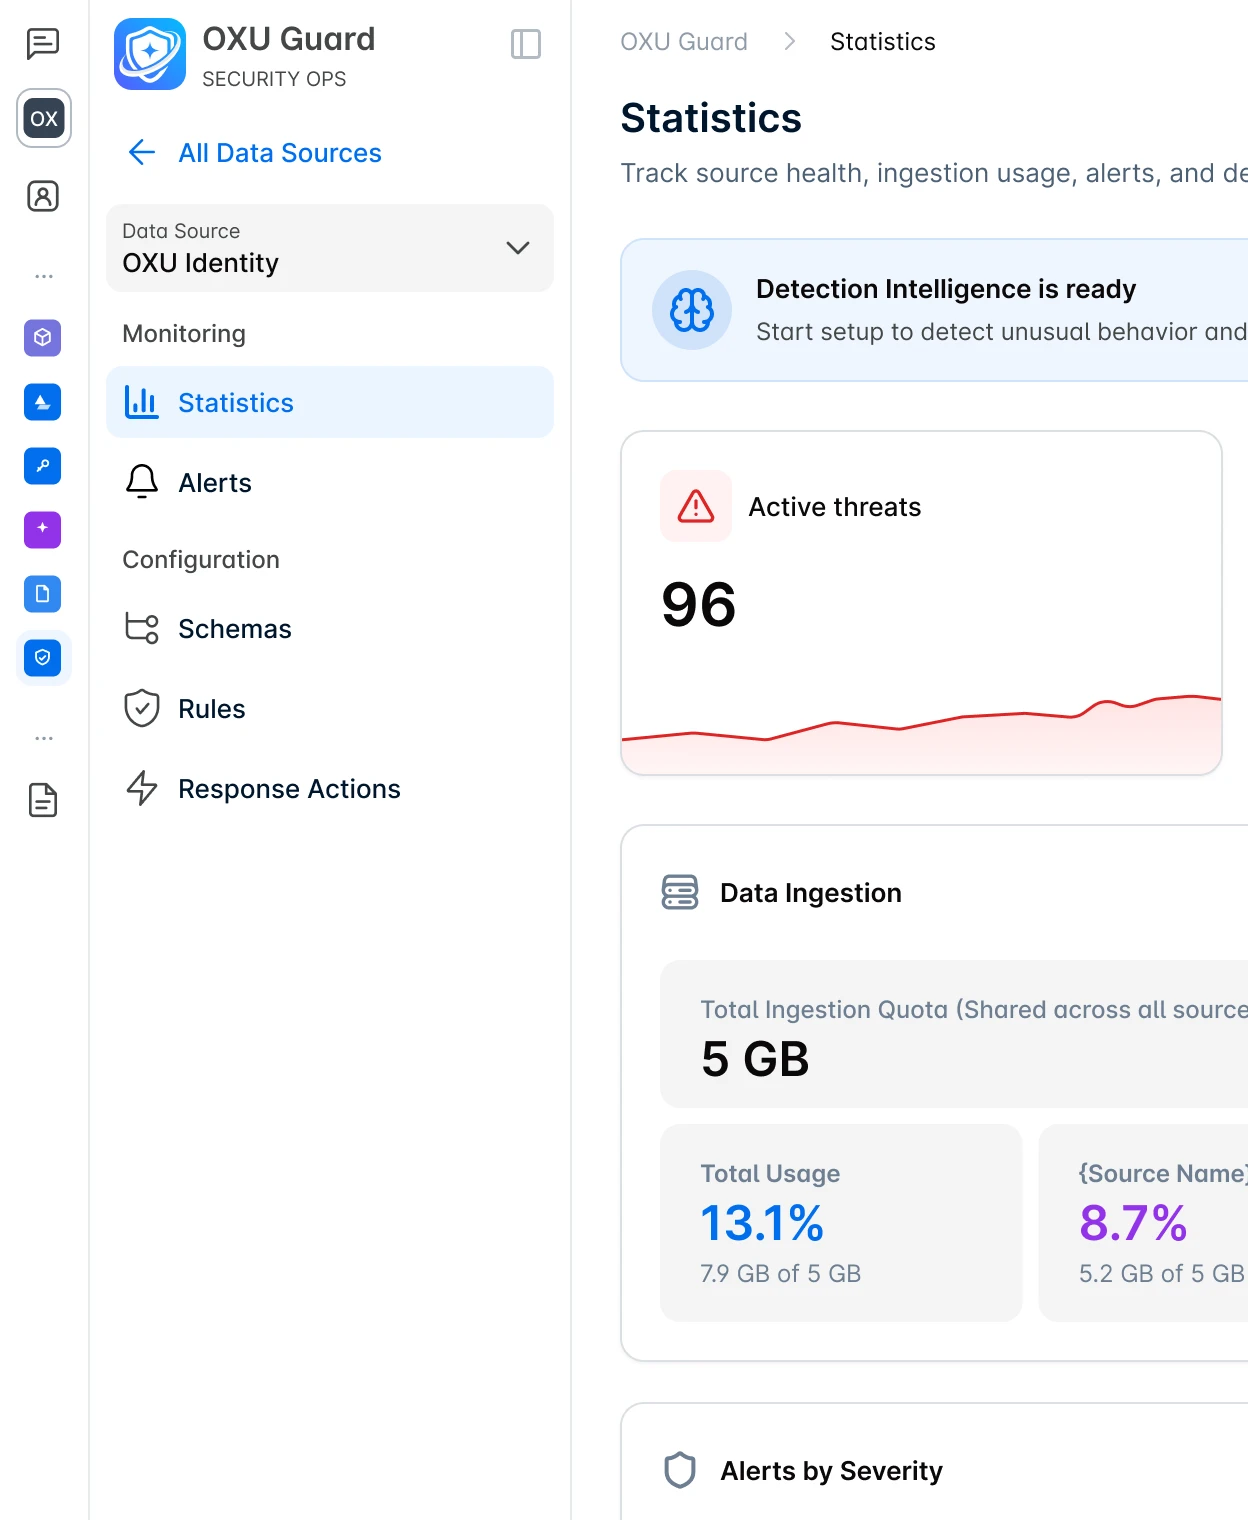Go to Alerts in the sidebar
Image resolution: width=1248 pixels, height=1520 pixels.
click(330, 482)
